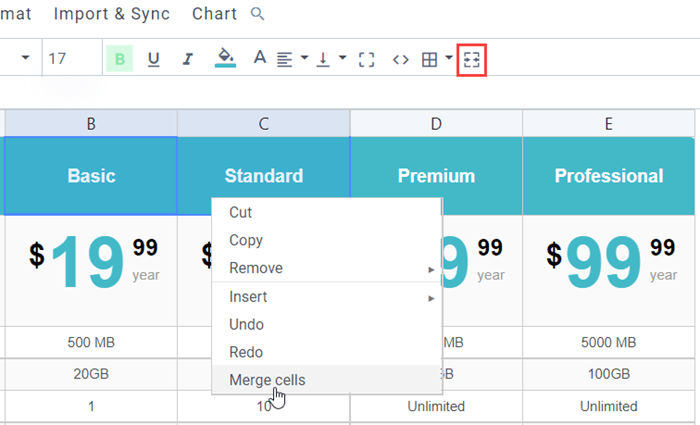Open the fill color bucket tool

[x=225, y=59]
